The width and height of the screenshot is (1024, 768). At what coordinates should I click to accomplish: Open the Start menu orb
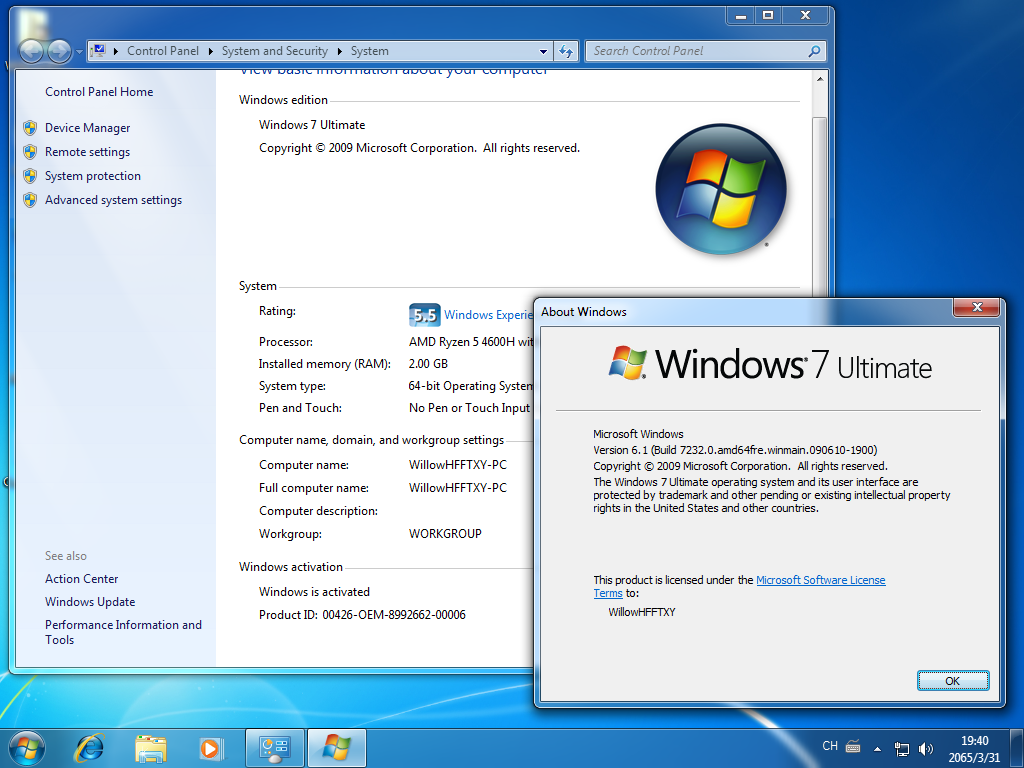pos(27,748)
